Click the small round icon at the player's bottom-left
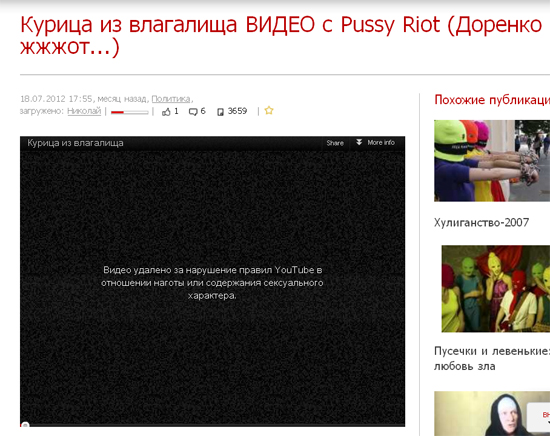550x436 pixels. coord(25,425)
